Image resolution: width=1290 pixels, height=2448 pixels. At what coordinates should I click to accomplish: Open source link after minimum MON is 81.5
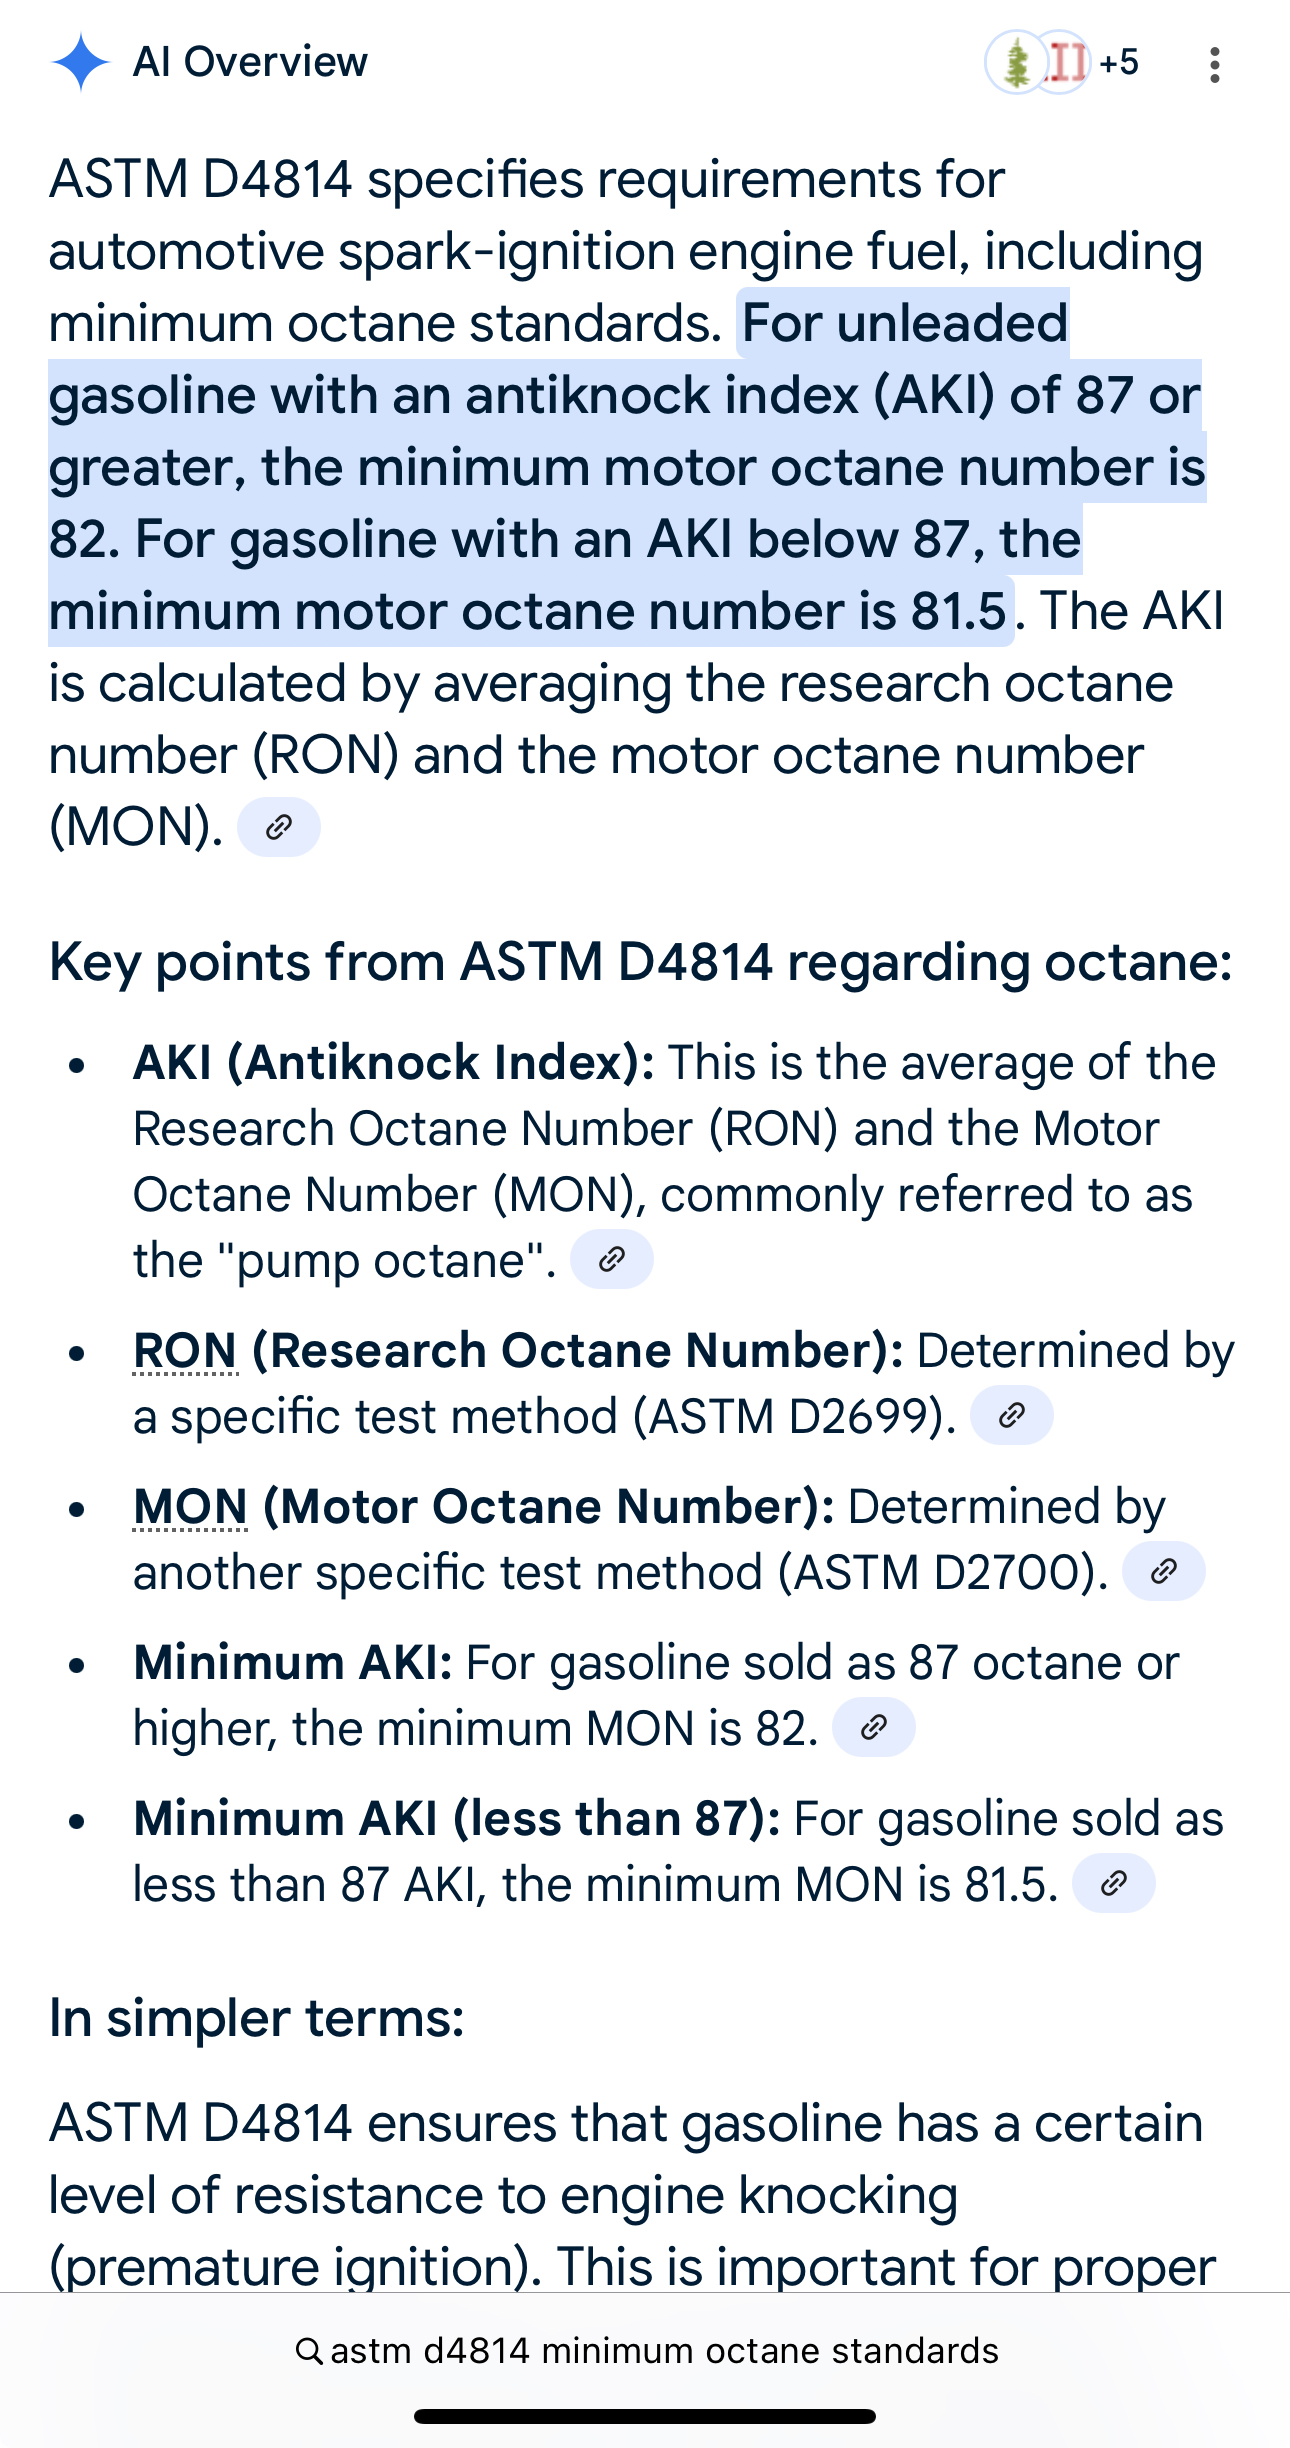pyautogui.click(x=1114, y=1883)
